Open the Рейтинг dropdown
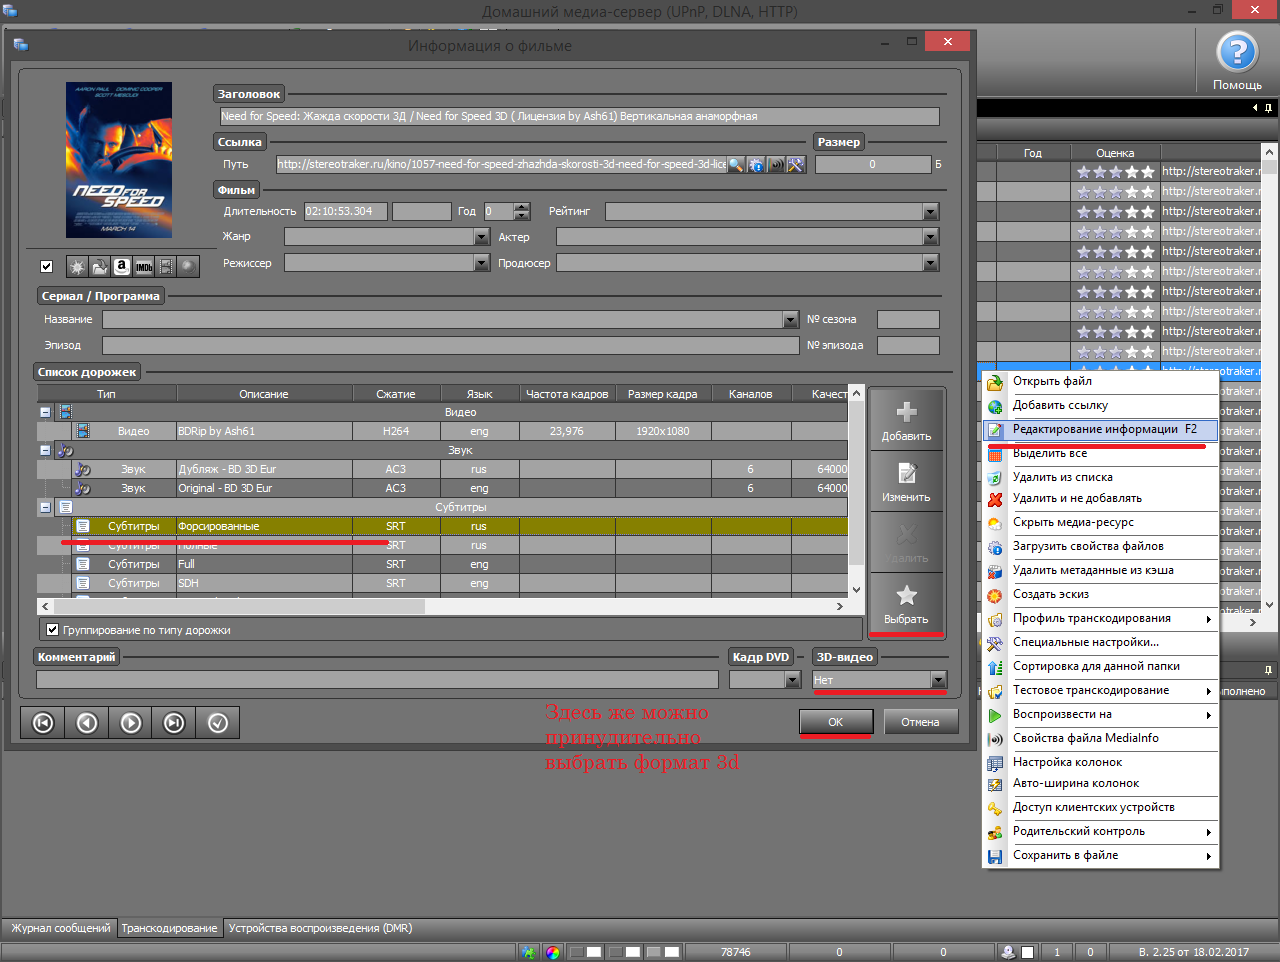1280x962 pixels. pyautogui.click(x=931, y=212)
